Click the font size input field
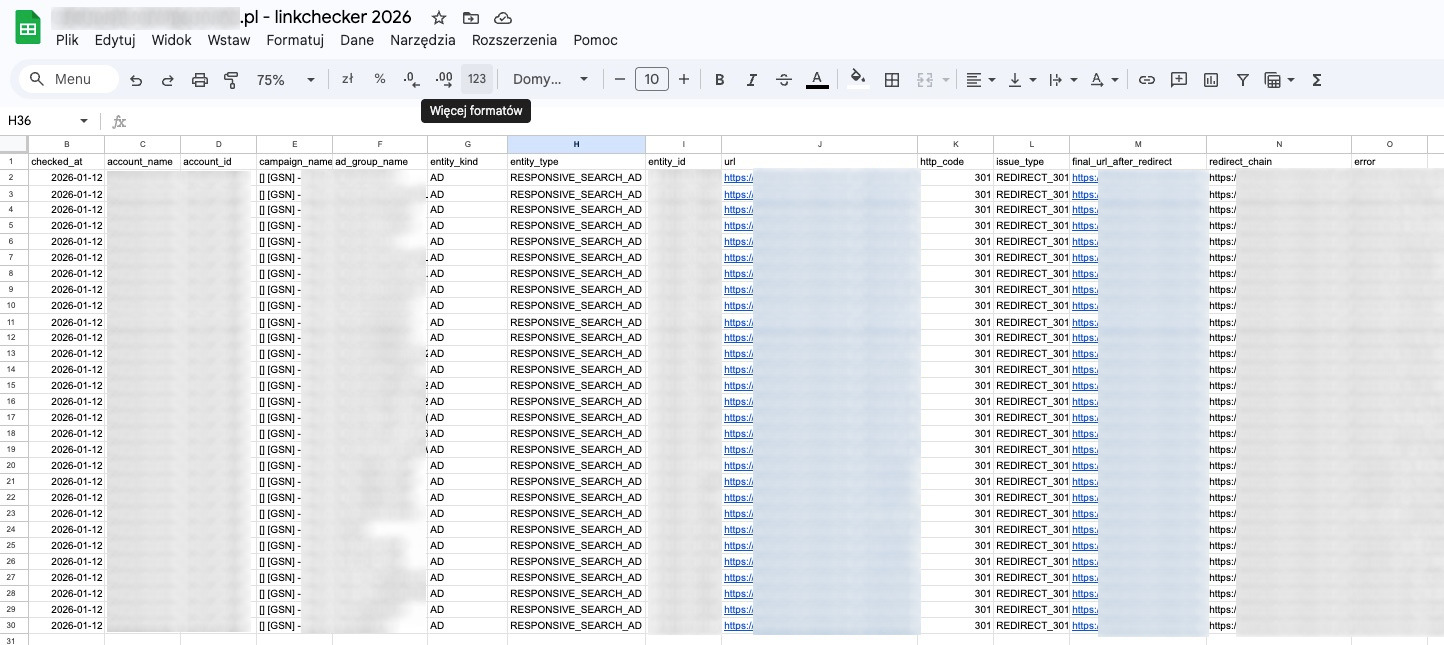This screenshot has width=1444, height=645. [652, 80]
